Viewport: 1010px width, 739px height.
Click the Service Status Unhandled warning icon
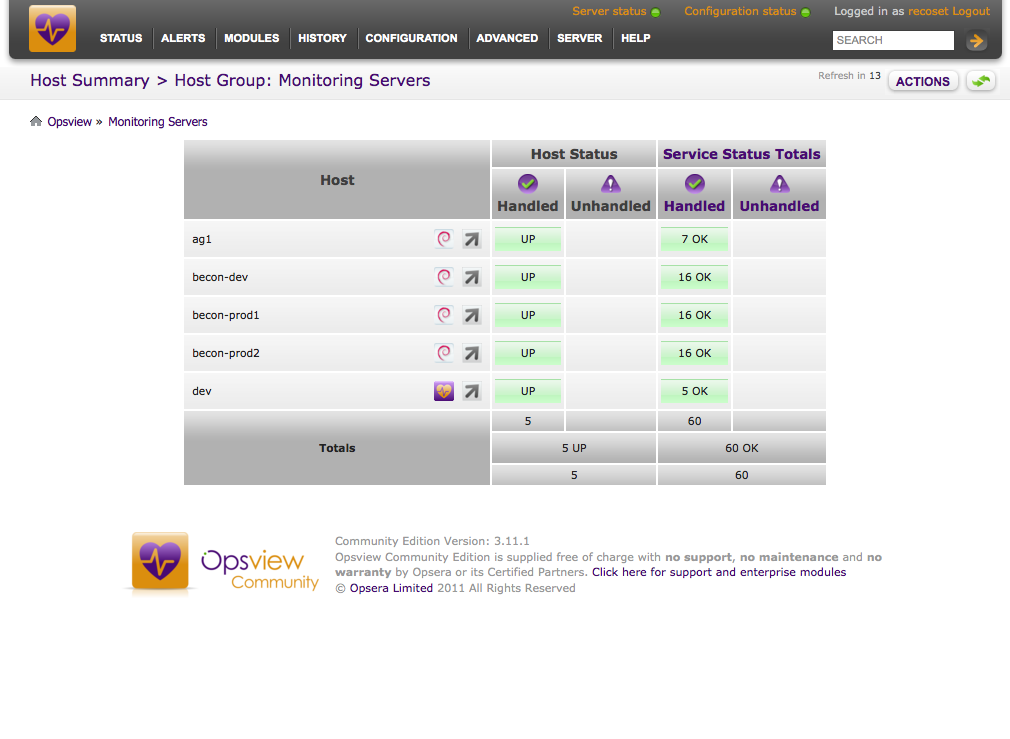(779, 184)
